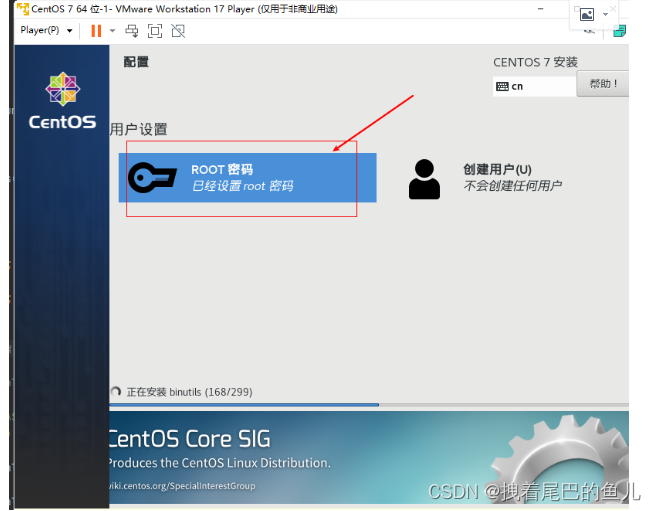Expand the image overlay dropdown arrow
656x511 pixels.
(x=605, y=15)
